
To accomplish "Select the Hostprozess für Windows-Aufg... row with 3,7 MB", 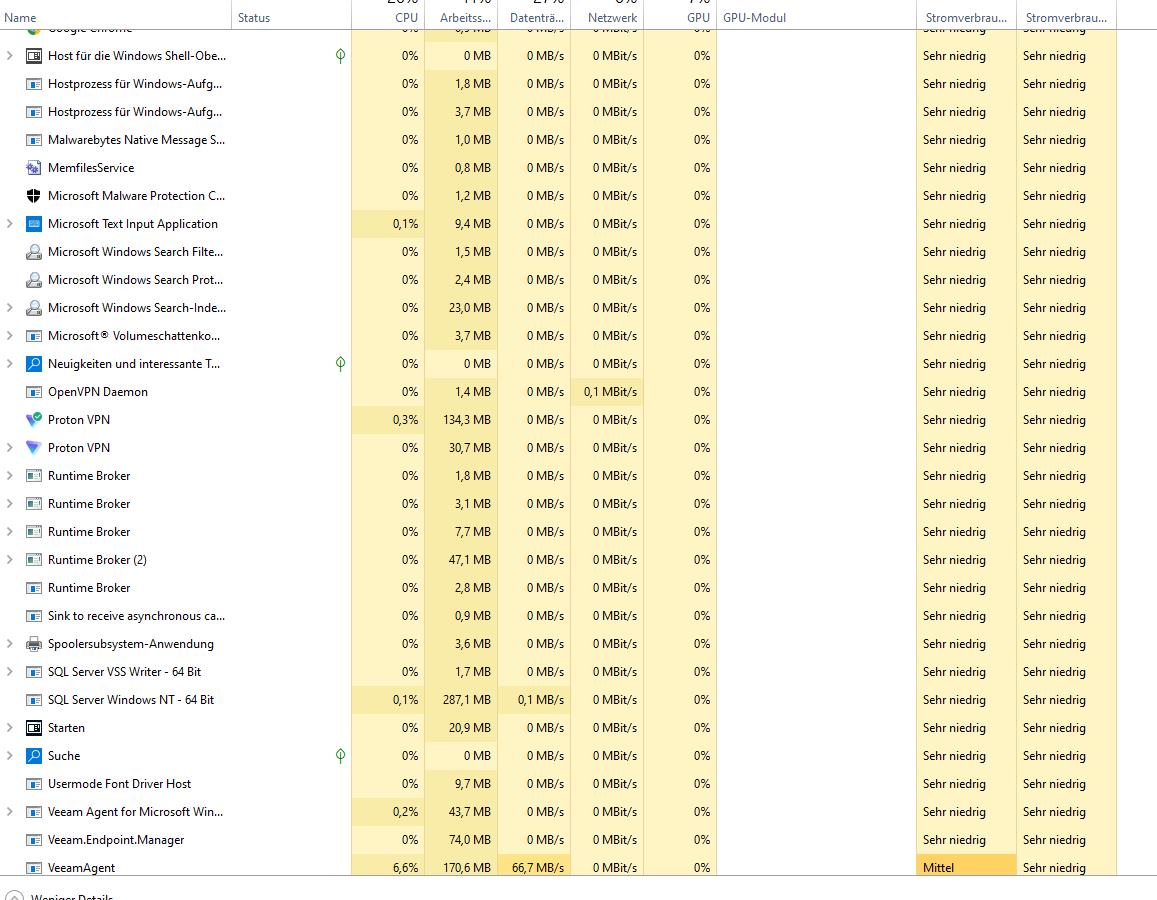I will pyautogui.click(x=558, y=111).
